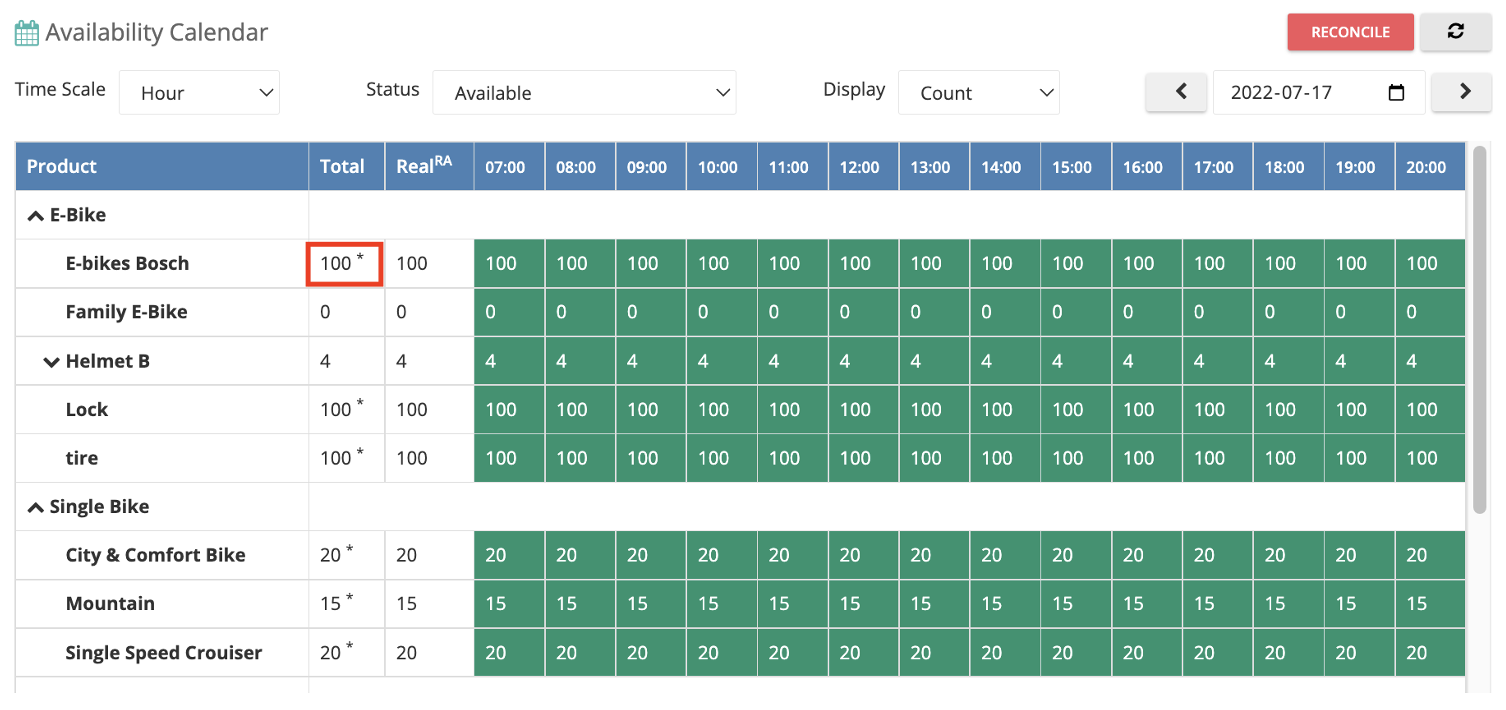Viewport: 1506px width, 710px height.
Task: Click E-bikes Bosch total 100 cell
Action: coord(344,264)
